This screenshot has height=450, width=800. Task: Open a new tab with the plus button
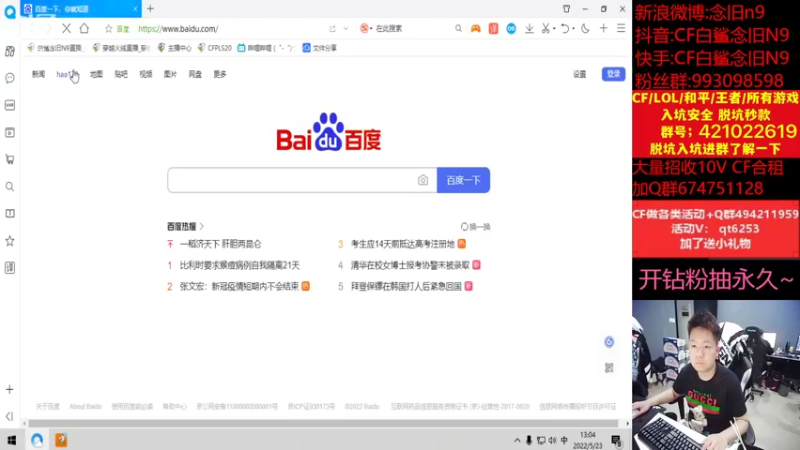(x=151, y=9)
